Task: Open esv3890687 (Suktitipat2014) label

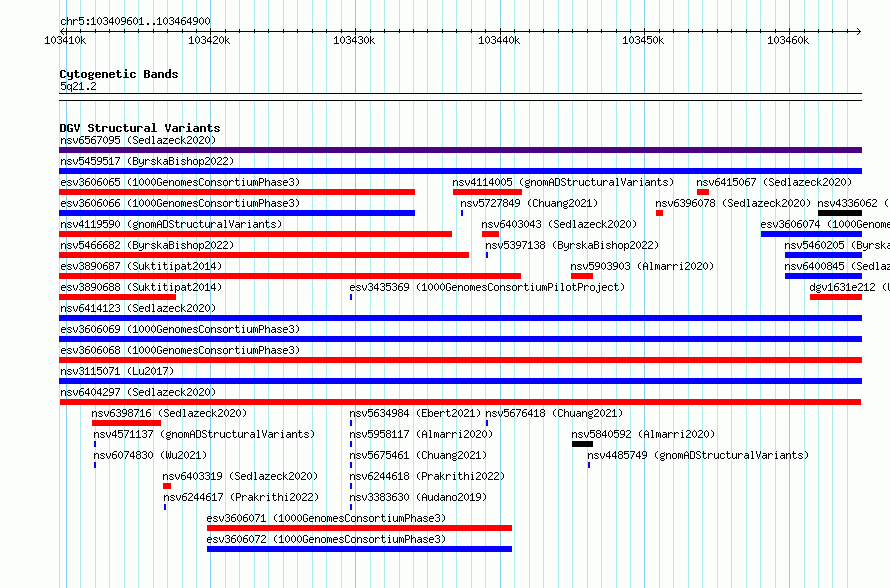Action: (x=141, y=266)
